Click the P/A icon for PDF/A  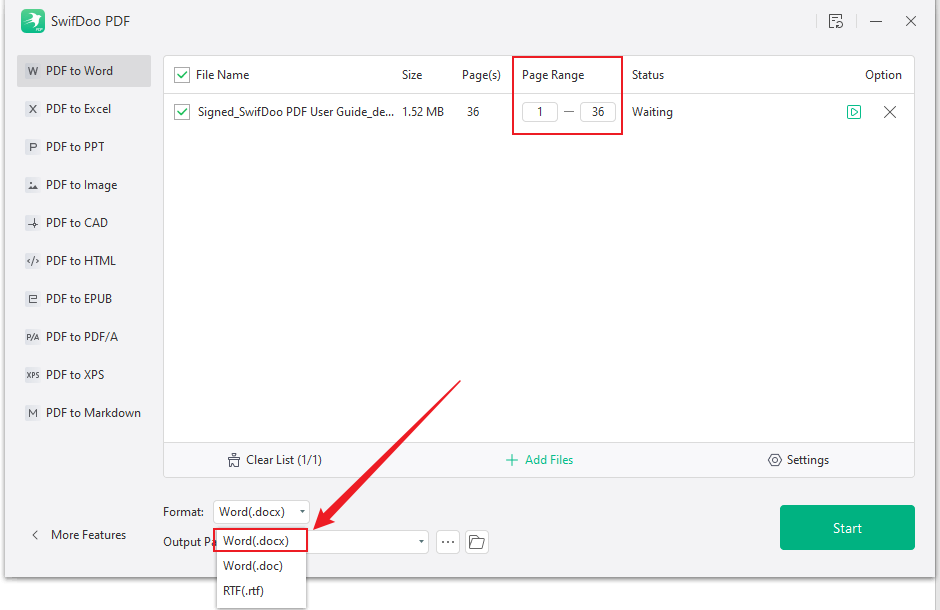(x=33, y=337)
